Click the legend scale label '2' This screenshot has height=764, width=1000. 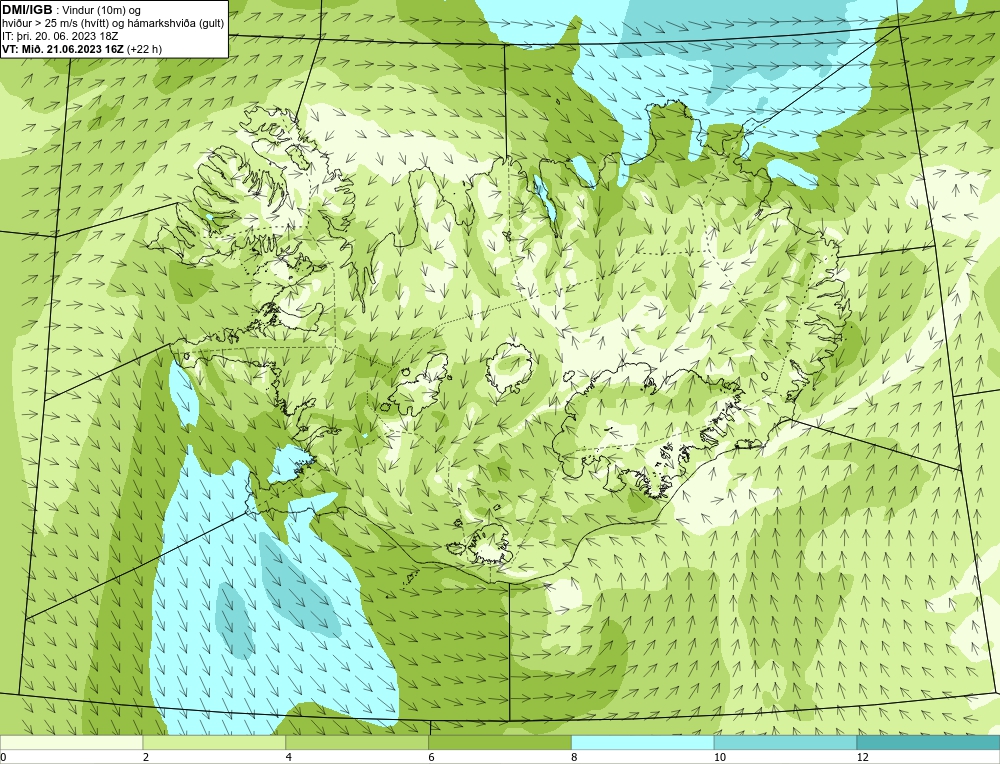click(x=146, y=757)
